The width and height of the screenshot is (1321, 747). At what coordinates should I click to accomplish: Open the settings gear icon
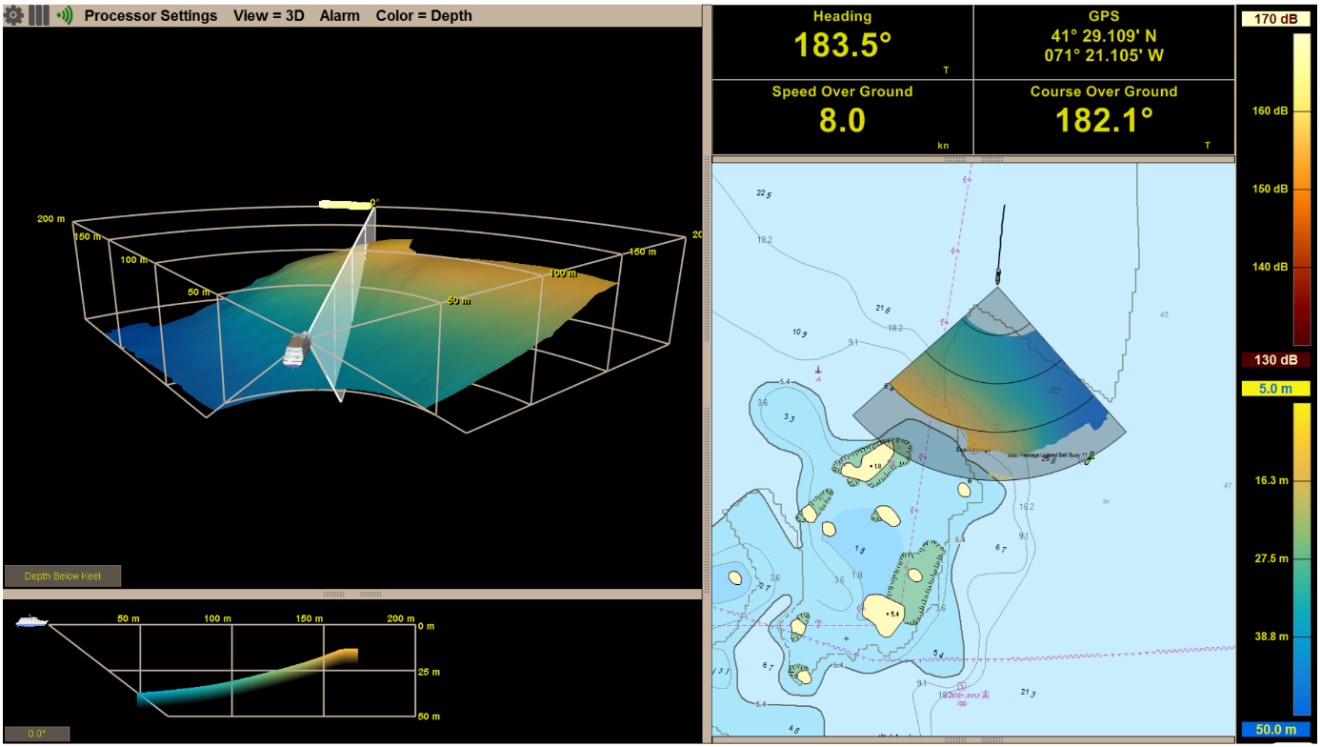click(14, 16)
